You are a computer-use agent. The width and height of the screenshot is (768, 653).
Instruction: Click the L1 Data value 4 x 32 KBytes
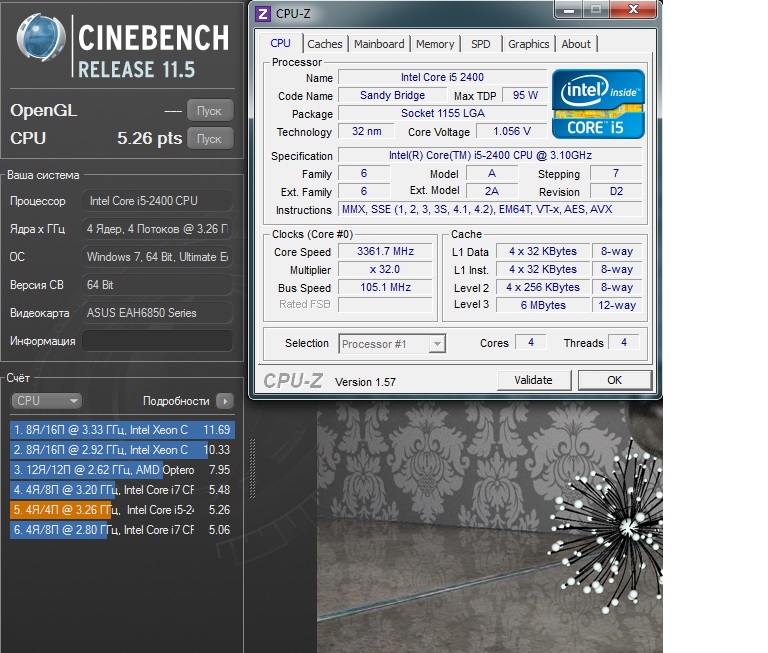pos(543,251)
